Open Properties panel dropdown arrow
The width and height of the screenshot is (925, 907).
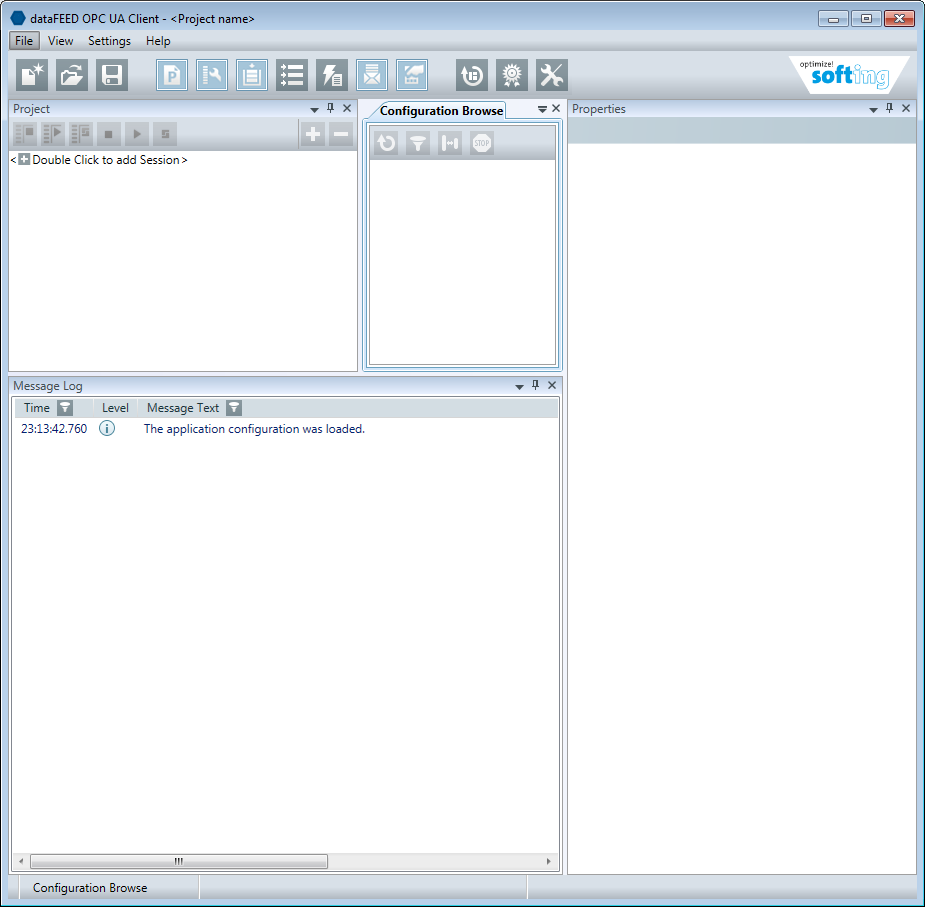pyautogui.click(x=873, y=110)
